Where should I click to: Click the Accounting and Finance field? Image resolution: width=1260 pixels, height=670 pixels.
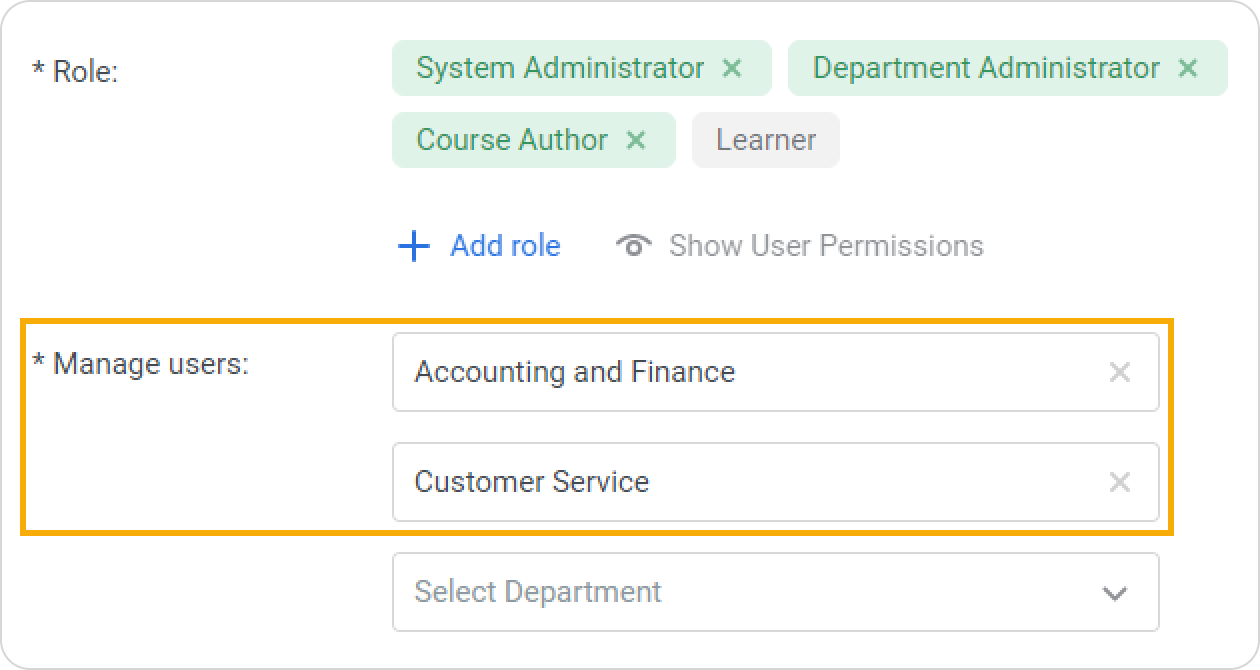click(x=740, y=372)
